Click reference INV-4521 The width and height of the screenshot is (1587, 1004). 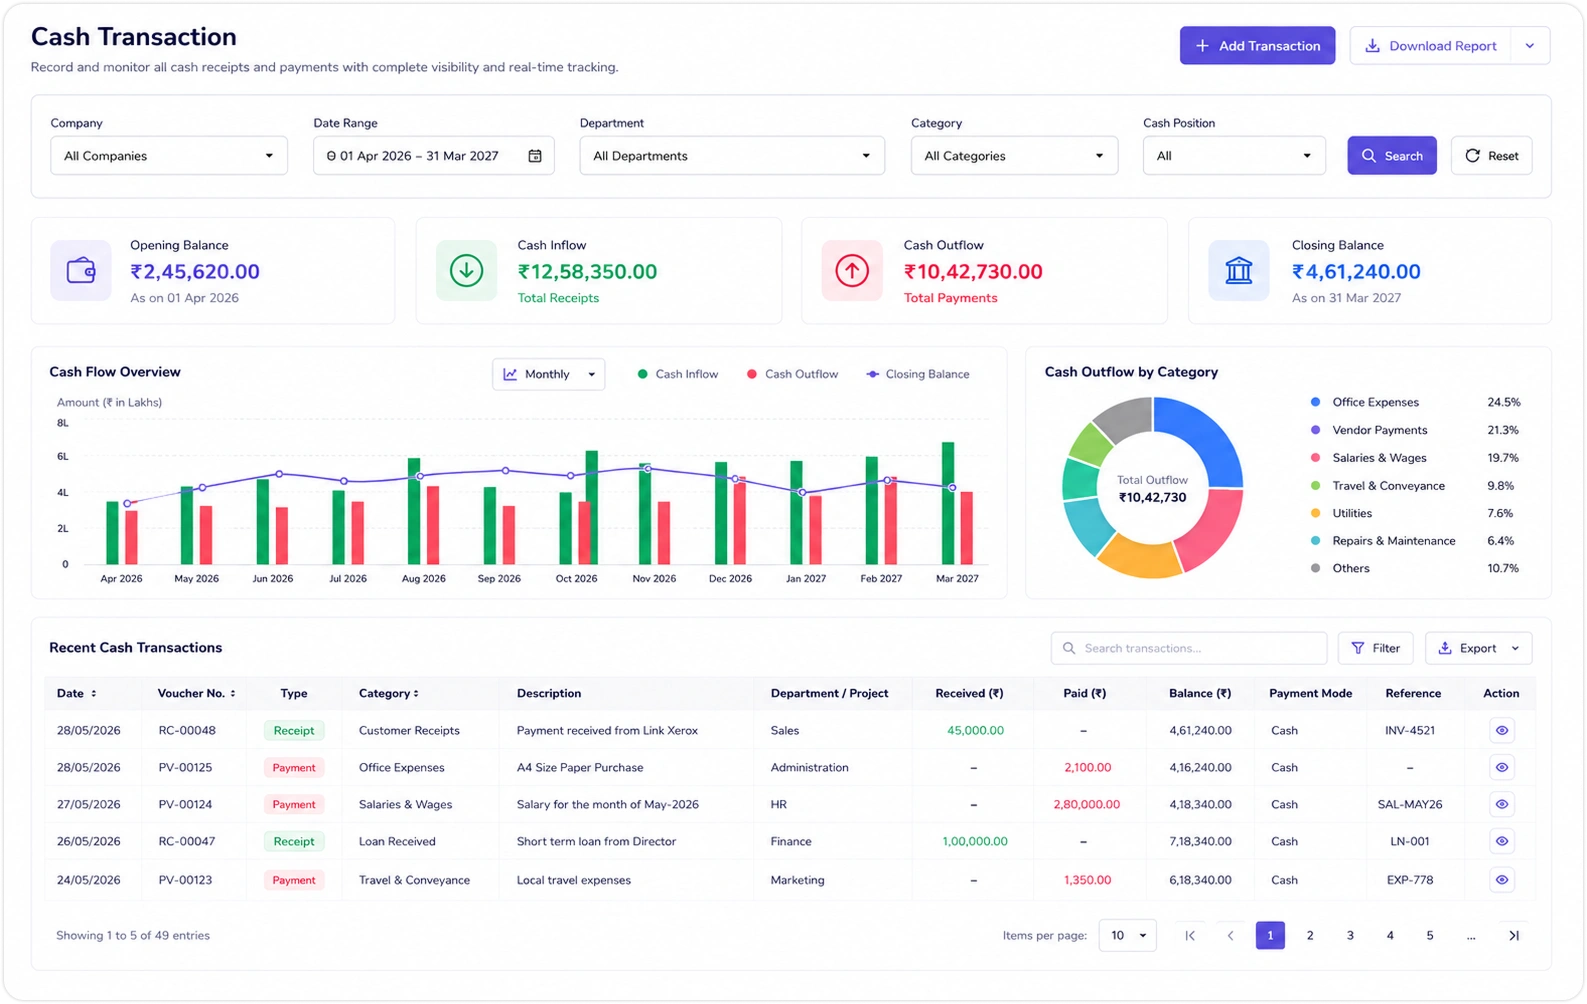pyautogui.click(x=1410, y=731)
